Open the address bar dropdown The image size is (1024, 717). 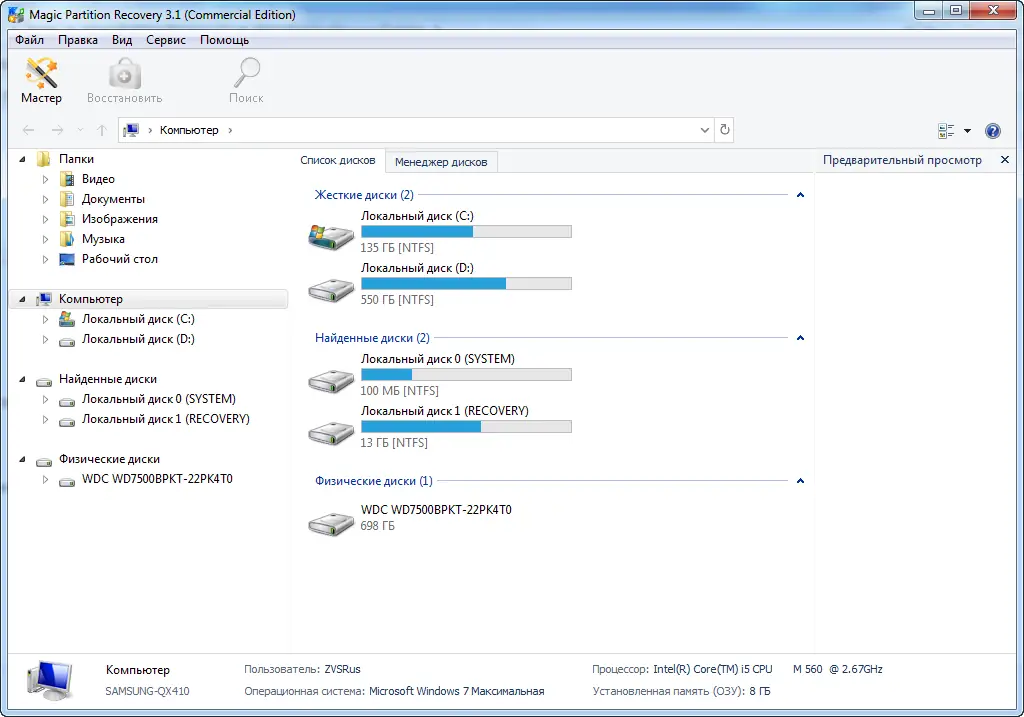pyautogui.click(x=703, y=130)
